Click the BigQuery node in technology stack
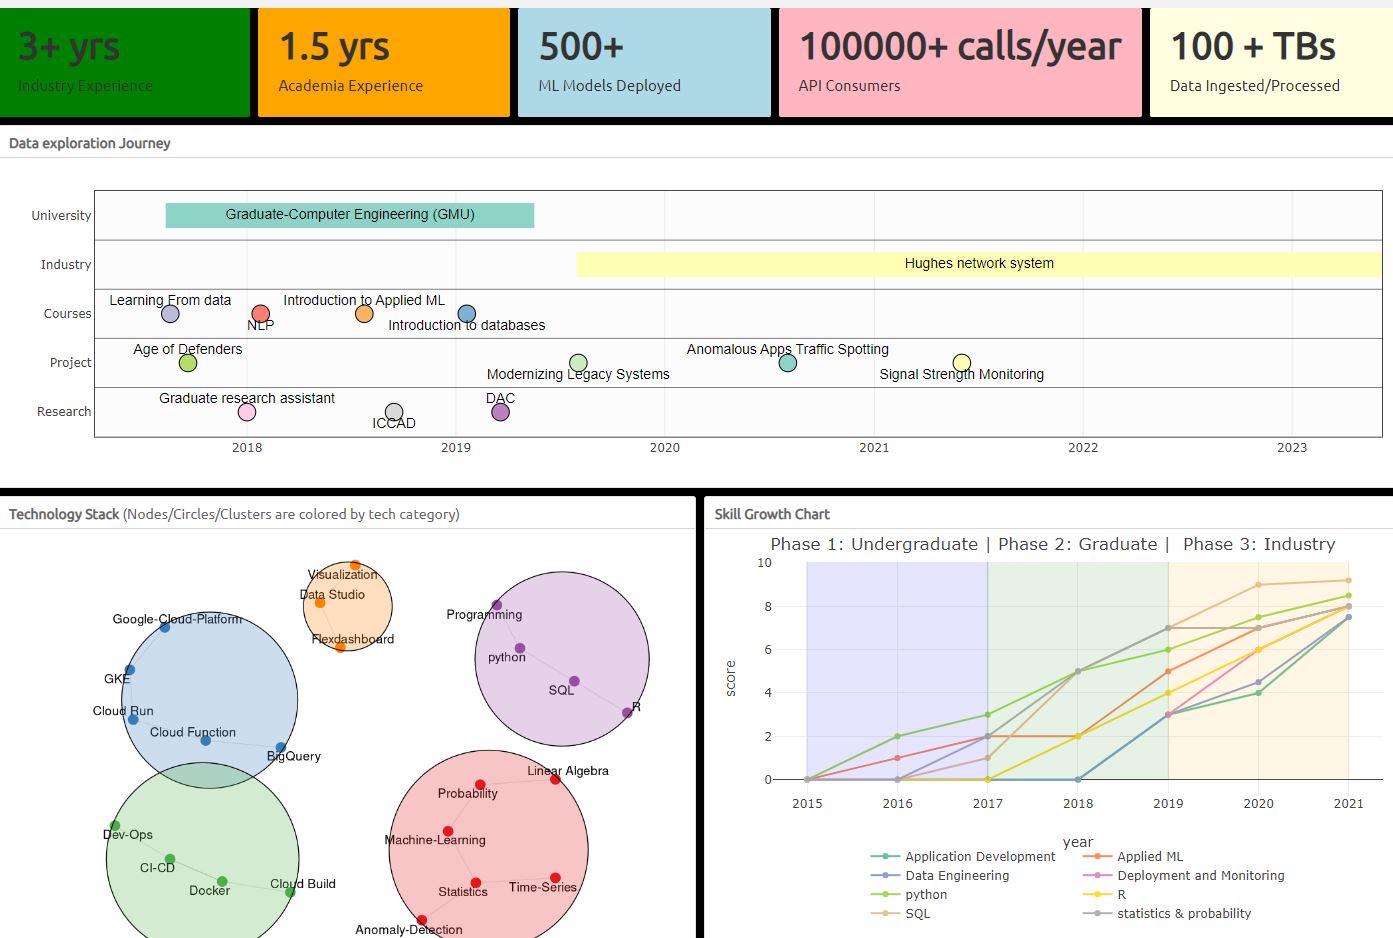 pos(280,748)
